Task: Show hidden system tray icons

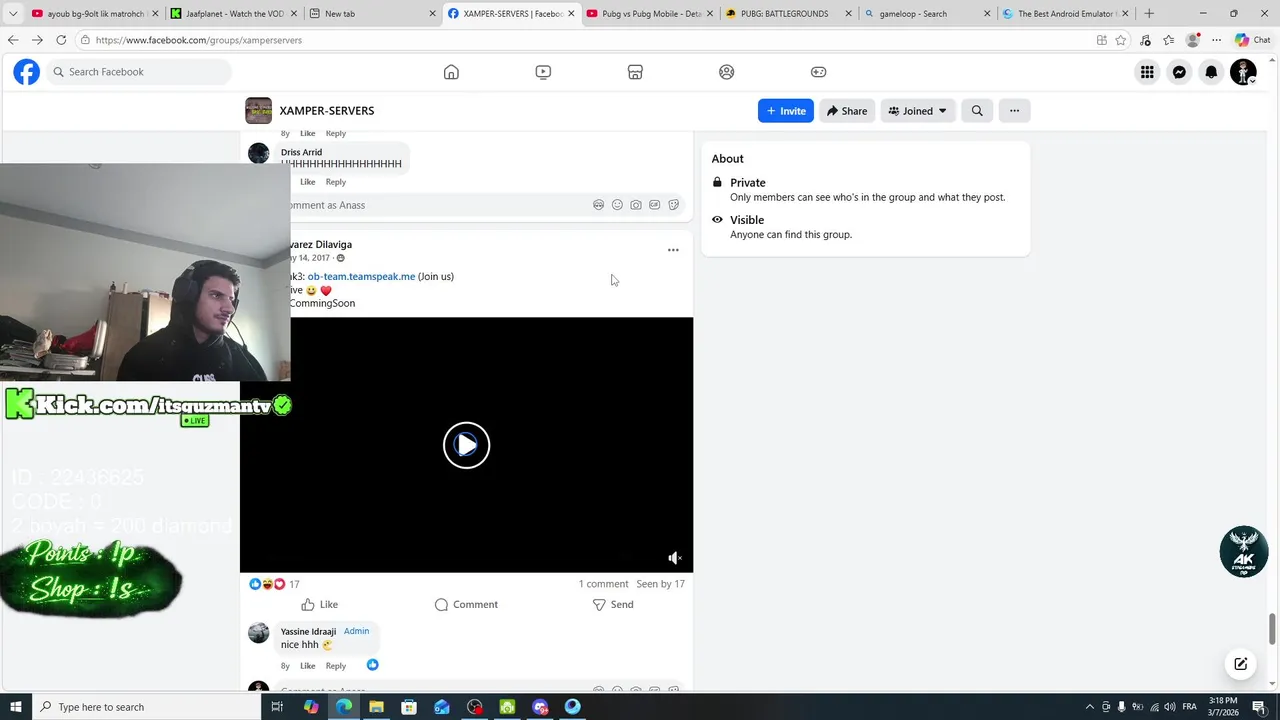Action: [x=1090, y=707]
